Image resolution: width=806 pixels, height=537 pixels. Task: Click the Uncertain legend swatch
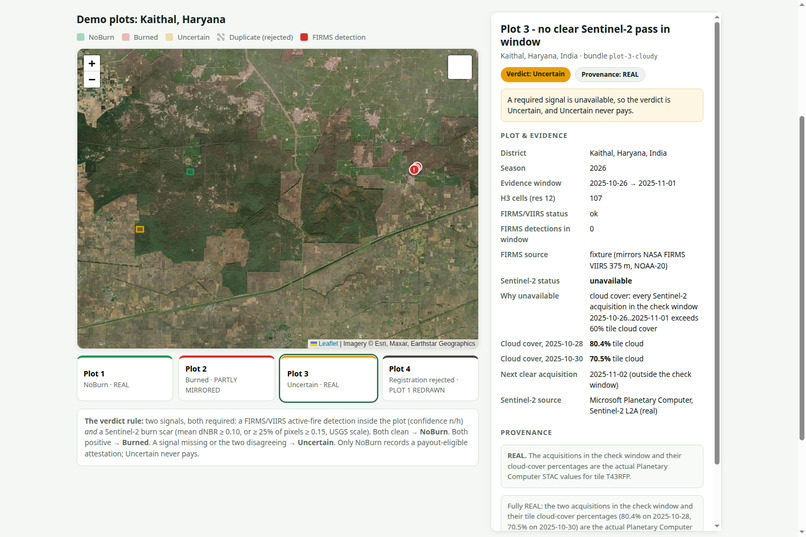pos(169,37)
